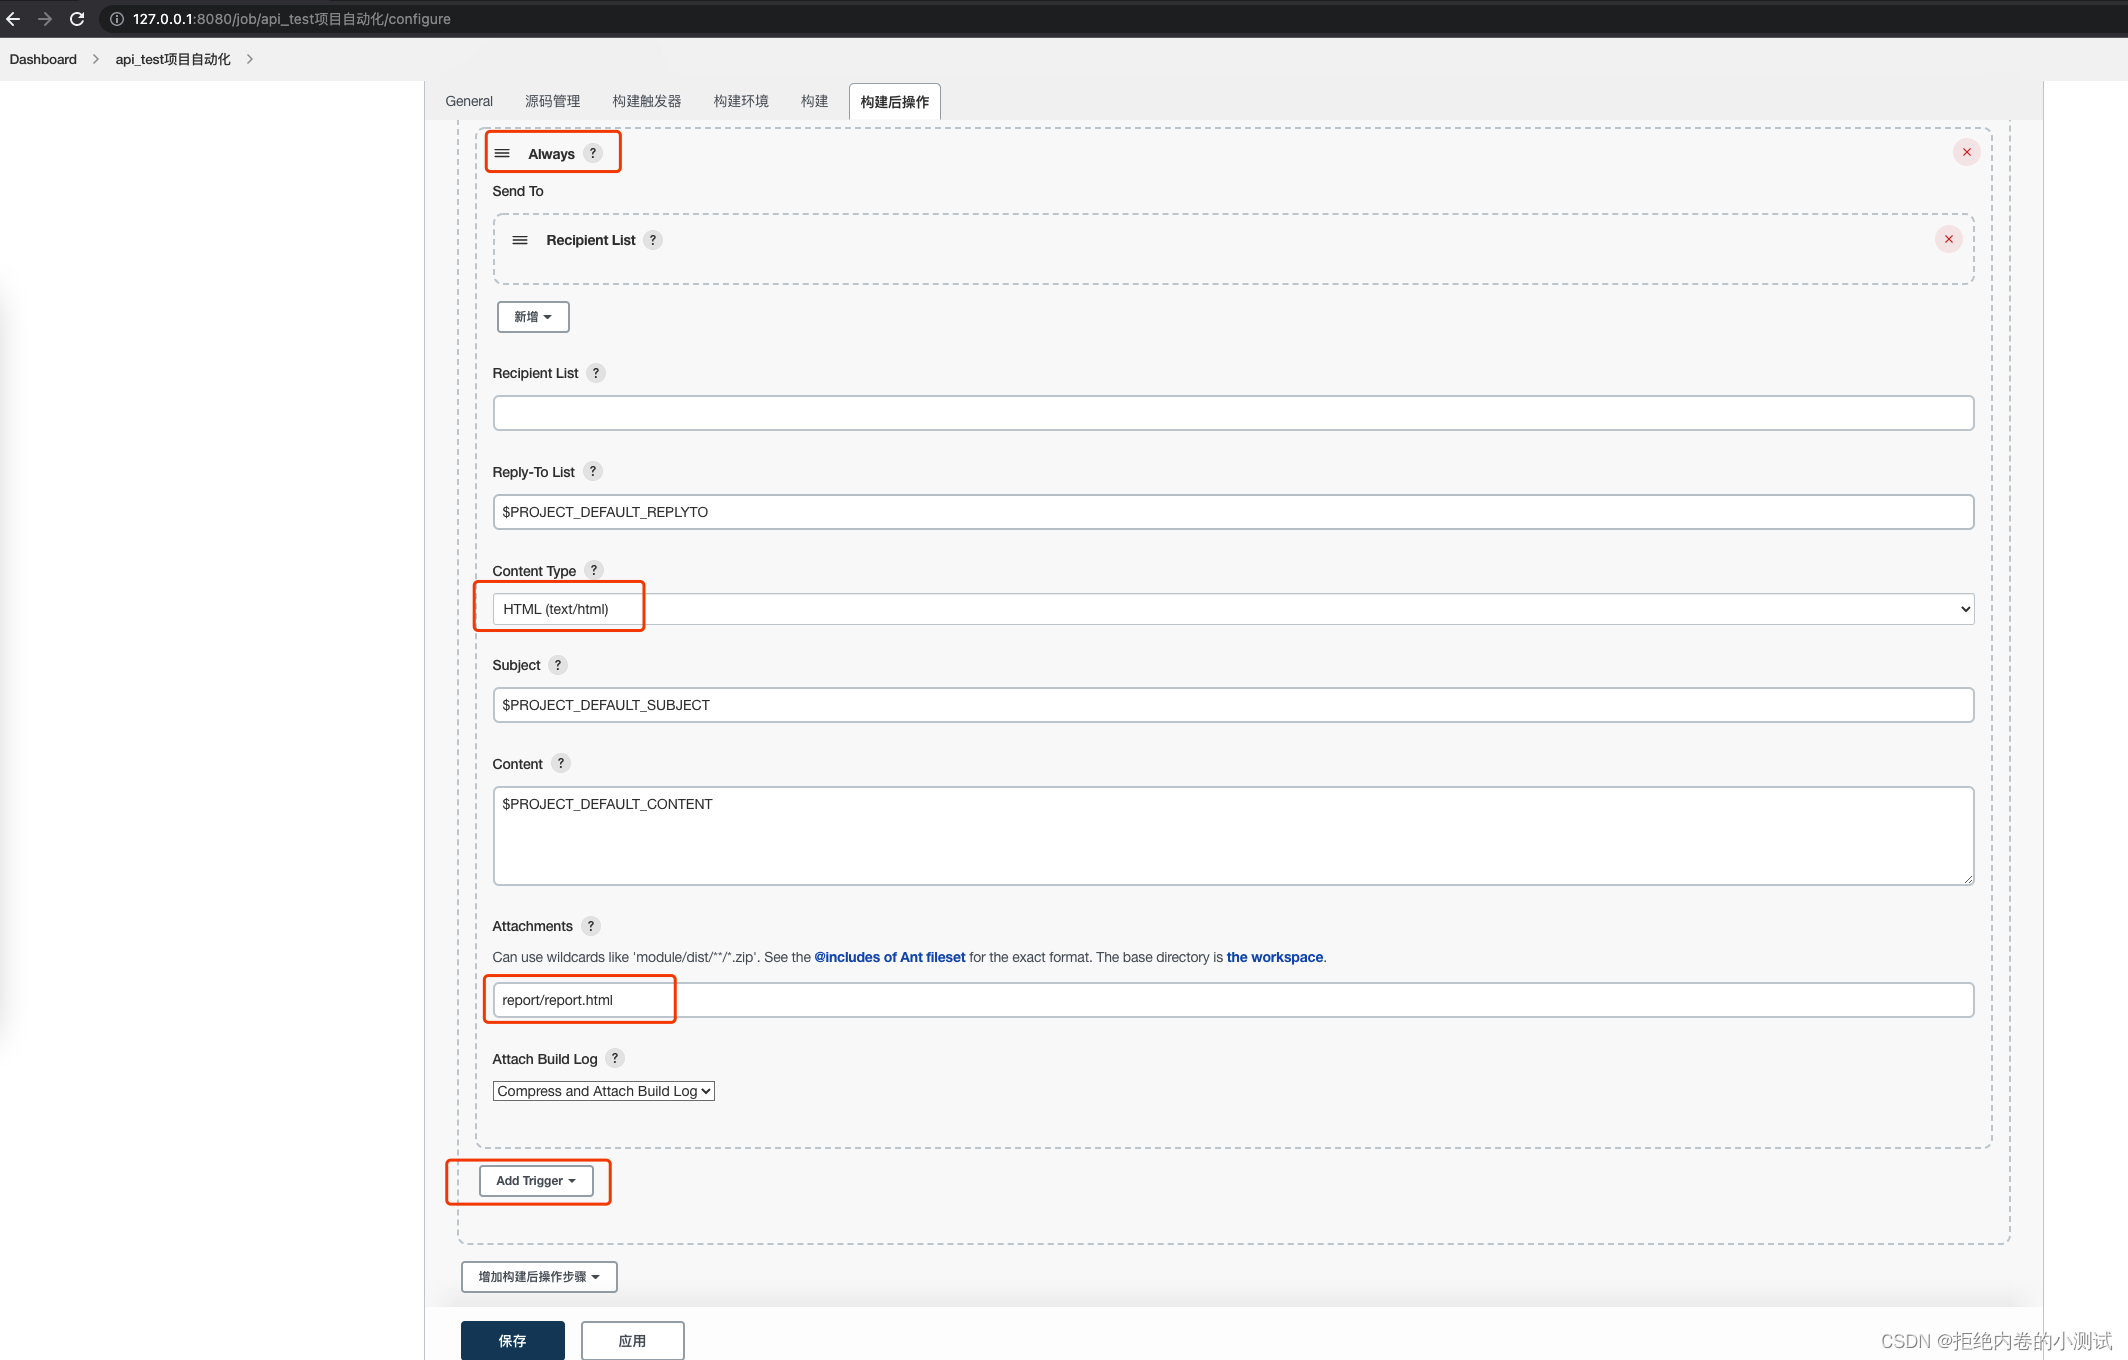Image resolution: width=2128 pixels, height=1360 pixels.
Task: Click the help icon beside Reply-To List
Action: click(x=593, y=471)
